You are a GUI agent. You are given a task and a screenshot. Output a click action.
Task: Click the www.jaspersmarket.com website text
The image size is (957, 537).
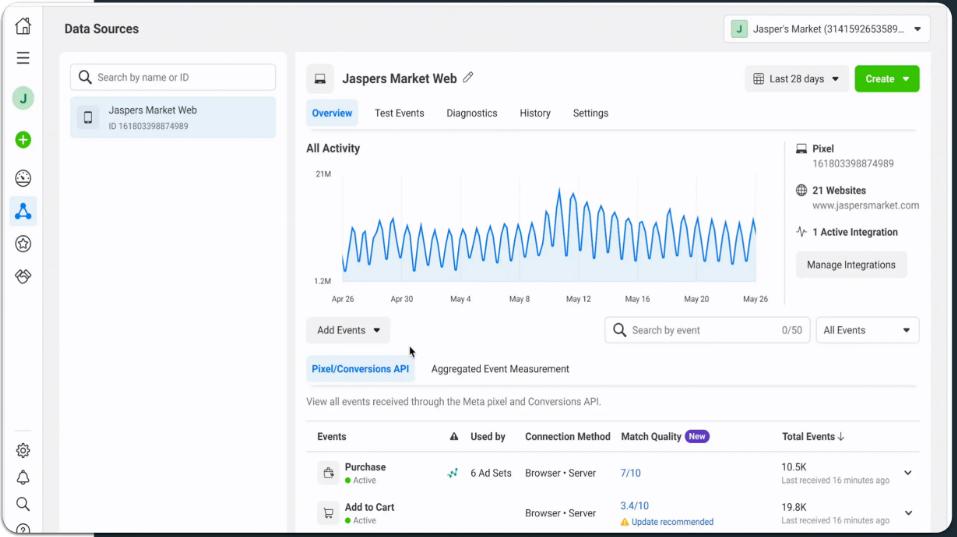[865, 205]
